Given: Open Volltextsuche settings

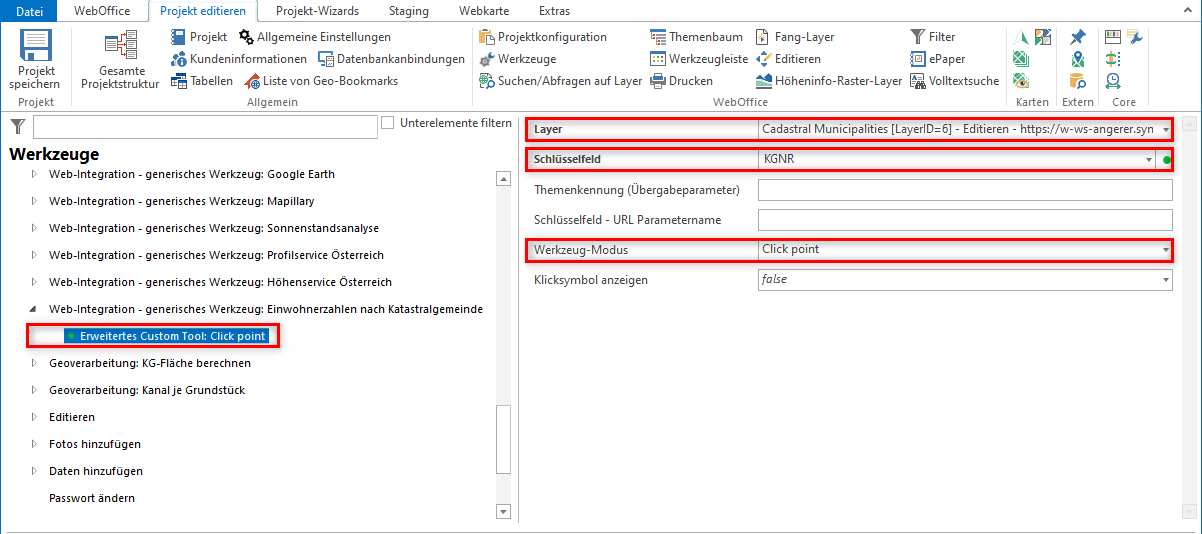Looking at the screenshot, I should (955, 81).
